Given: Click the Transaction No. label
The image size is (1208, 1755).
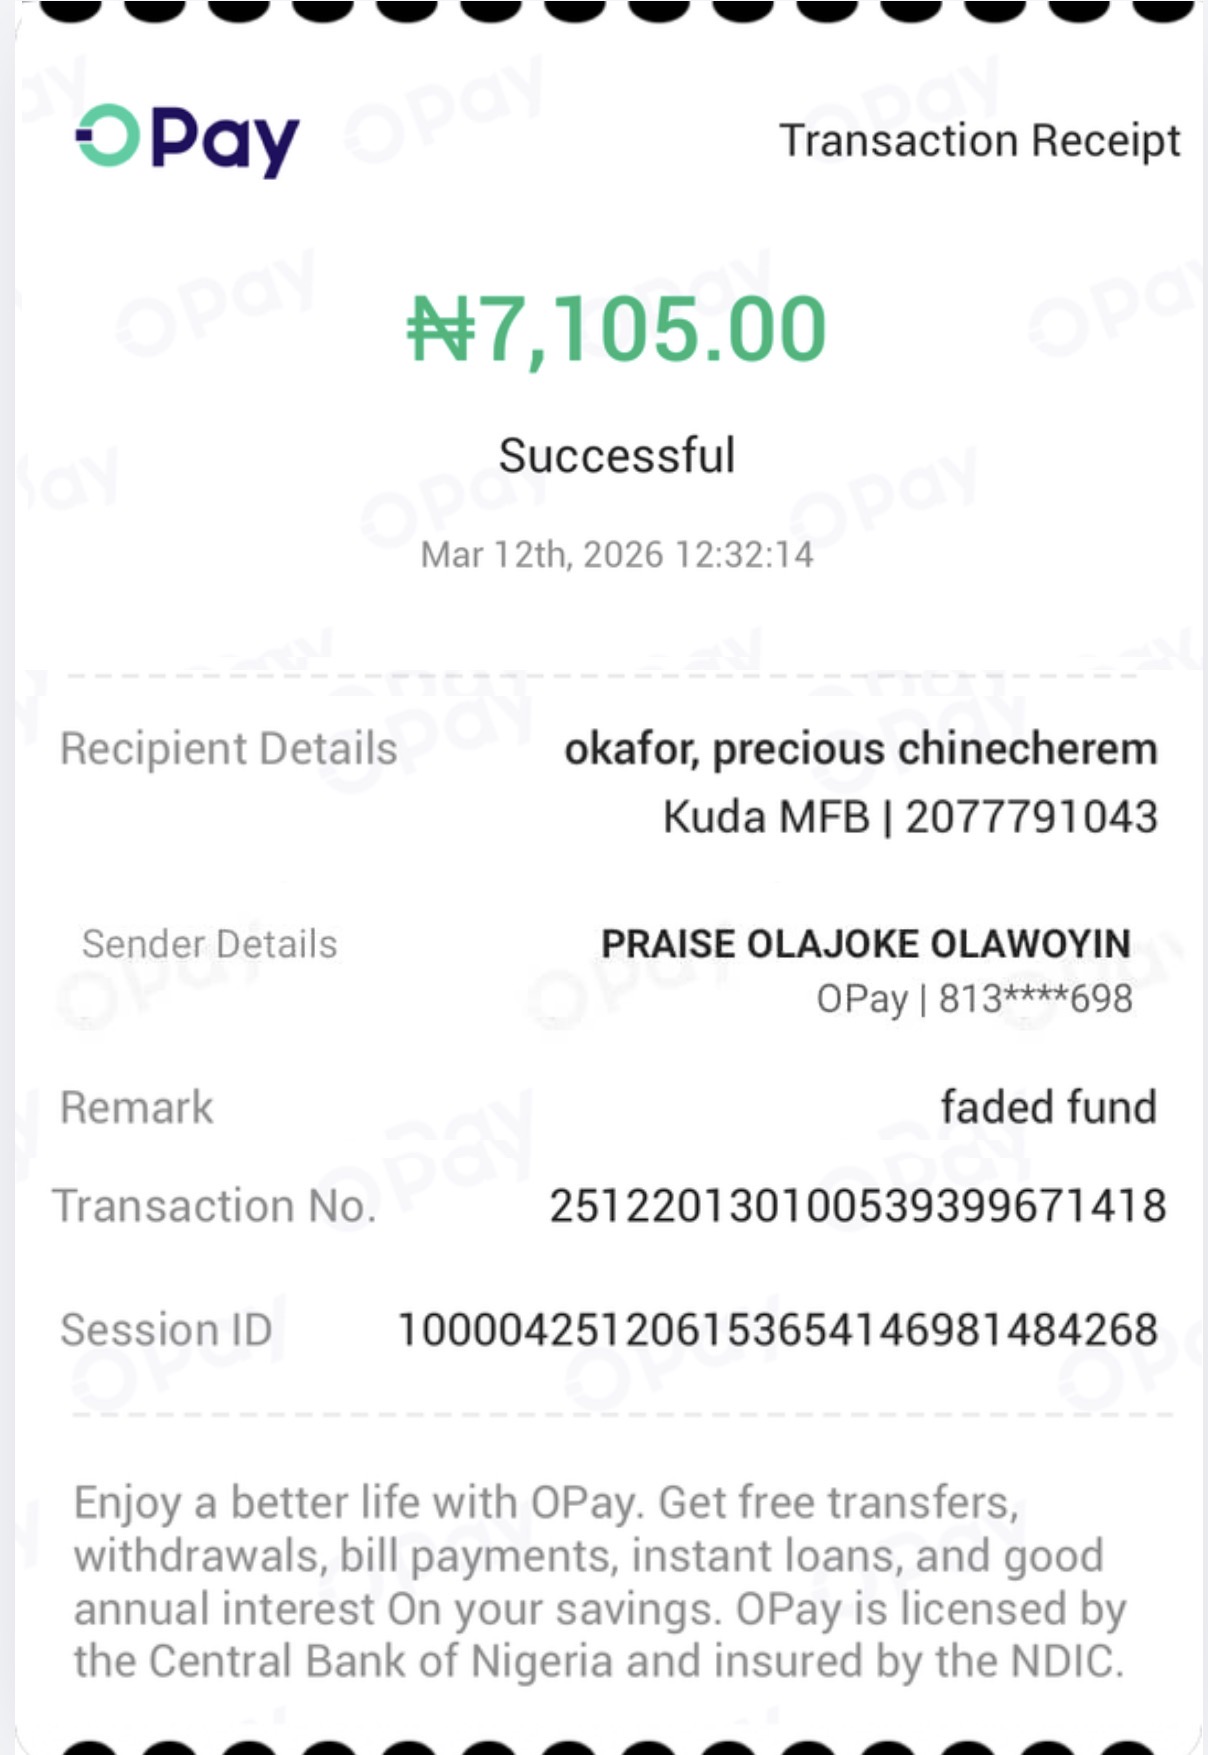Looking at the screenshot, I should coord(215,1206).
